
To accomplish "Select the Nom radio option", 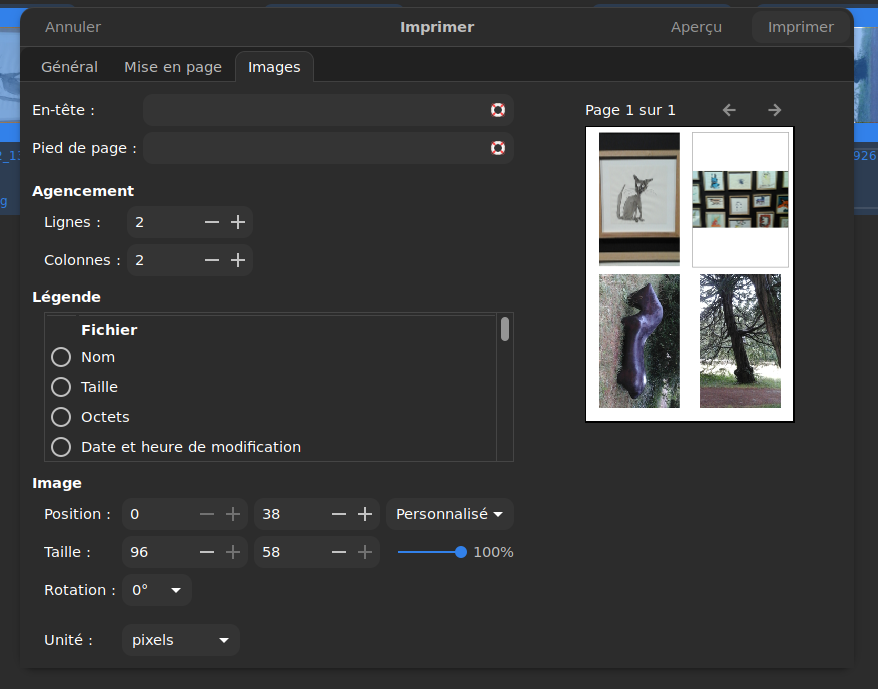I will tap(61, 357).
